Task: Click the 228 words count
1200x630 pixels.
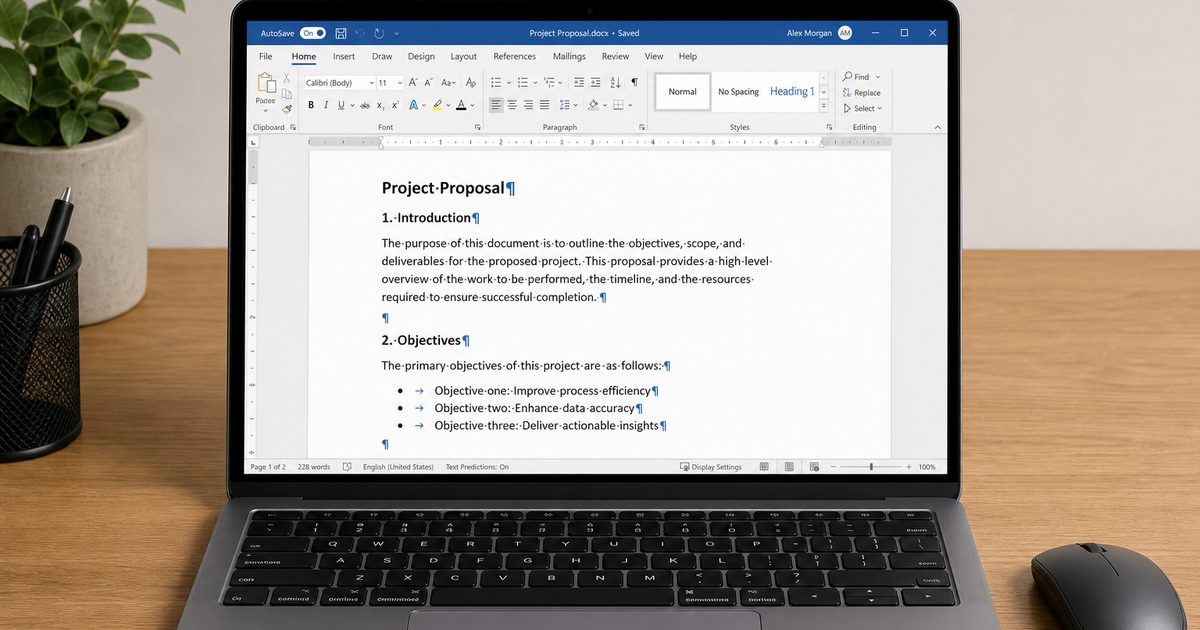Action: tap(314, 467)
